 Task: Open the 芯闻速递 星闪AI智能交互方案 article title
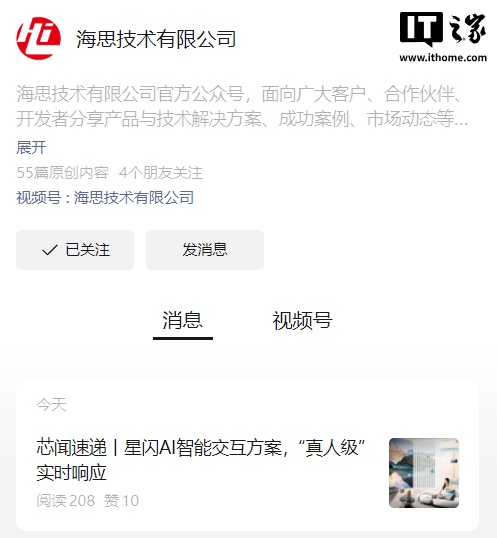click(200, 460)
